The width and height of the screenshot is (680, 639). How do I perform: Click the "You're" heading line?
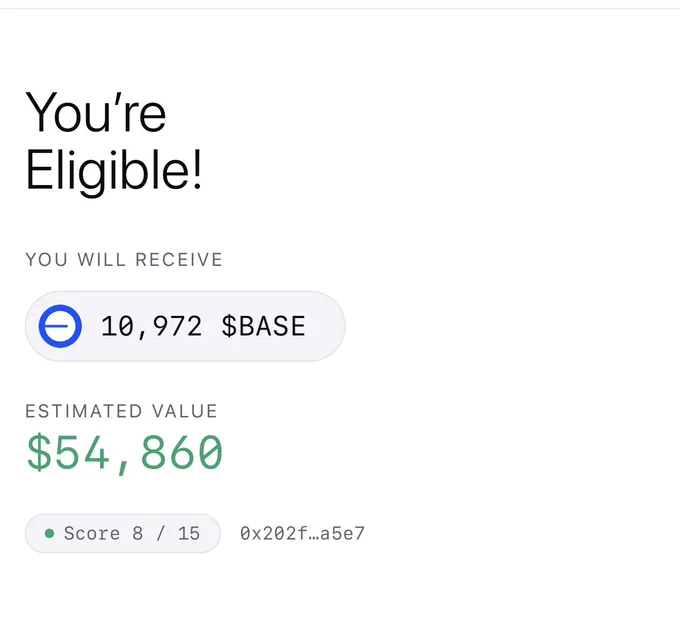96,112
